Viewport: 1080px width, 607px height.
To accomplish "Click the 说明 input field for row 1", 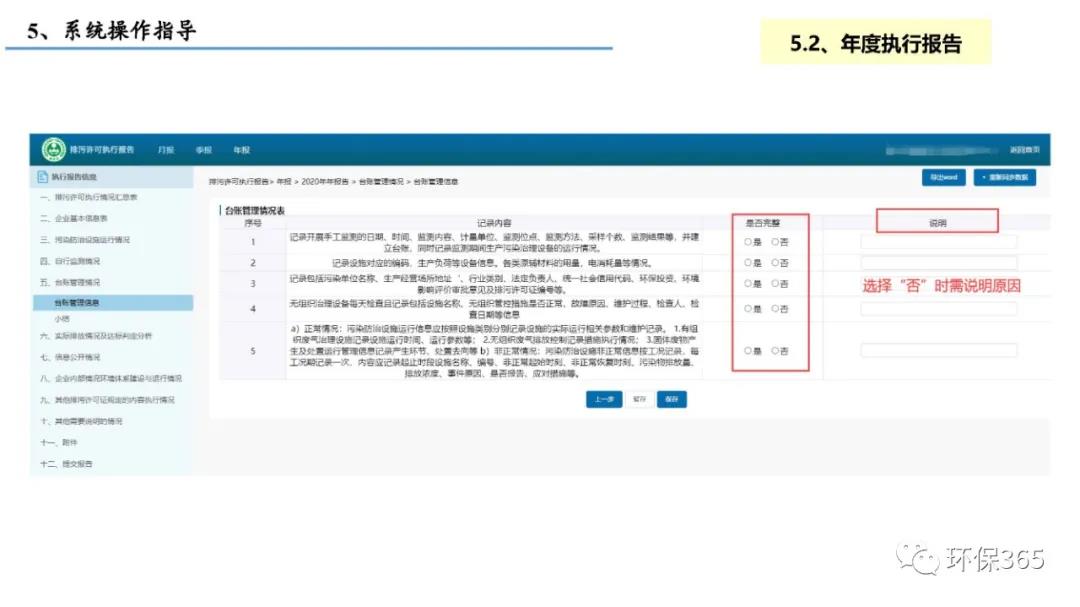I will [x=938, y=242].
